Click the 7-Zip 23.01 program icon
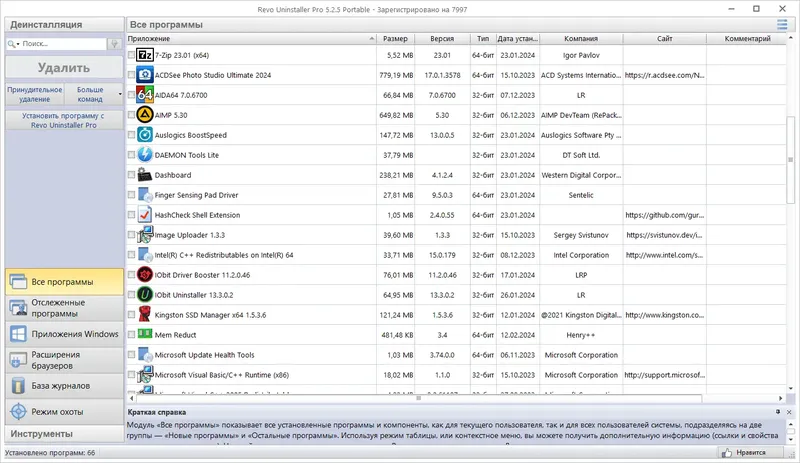The width and height of the screenshot is (800, 463). [x=145, y=55]
